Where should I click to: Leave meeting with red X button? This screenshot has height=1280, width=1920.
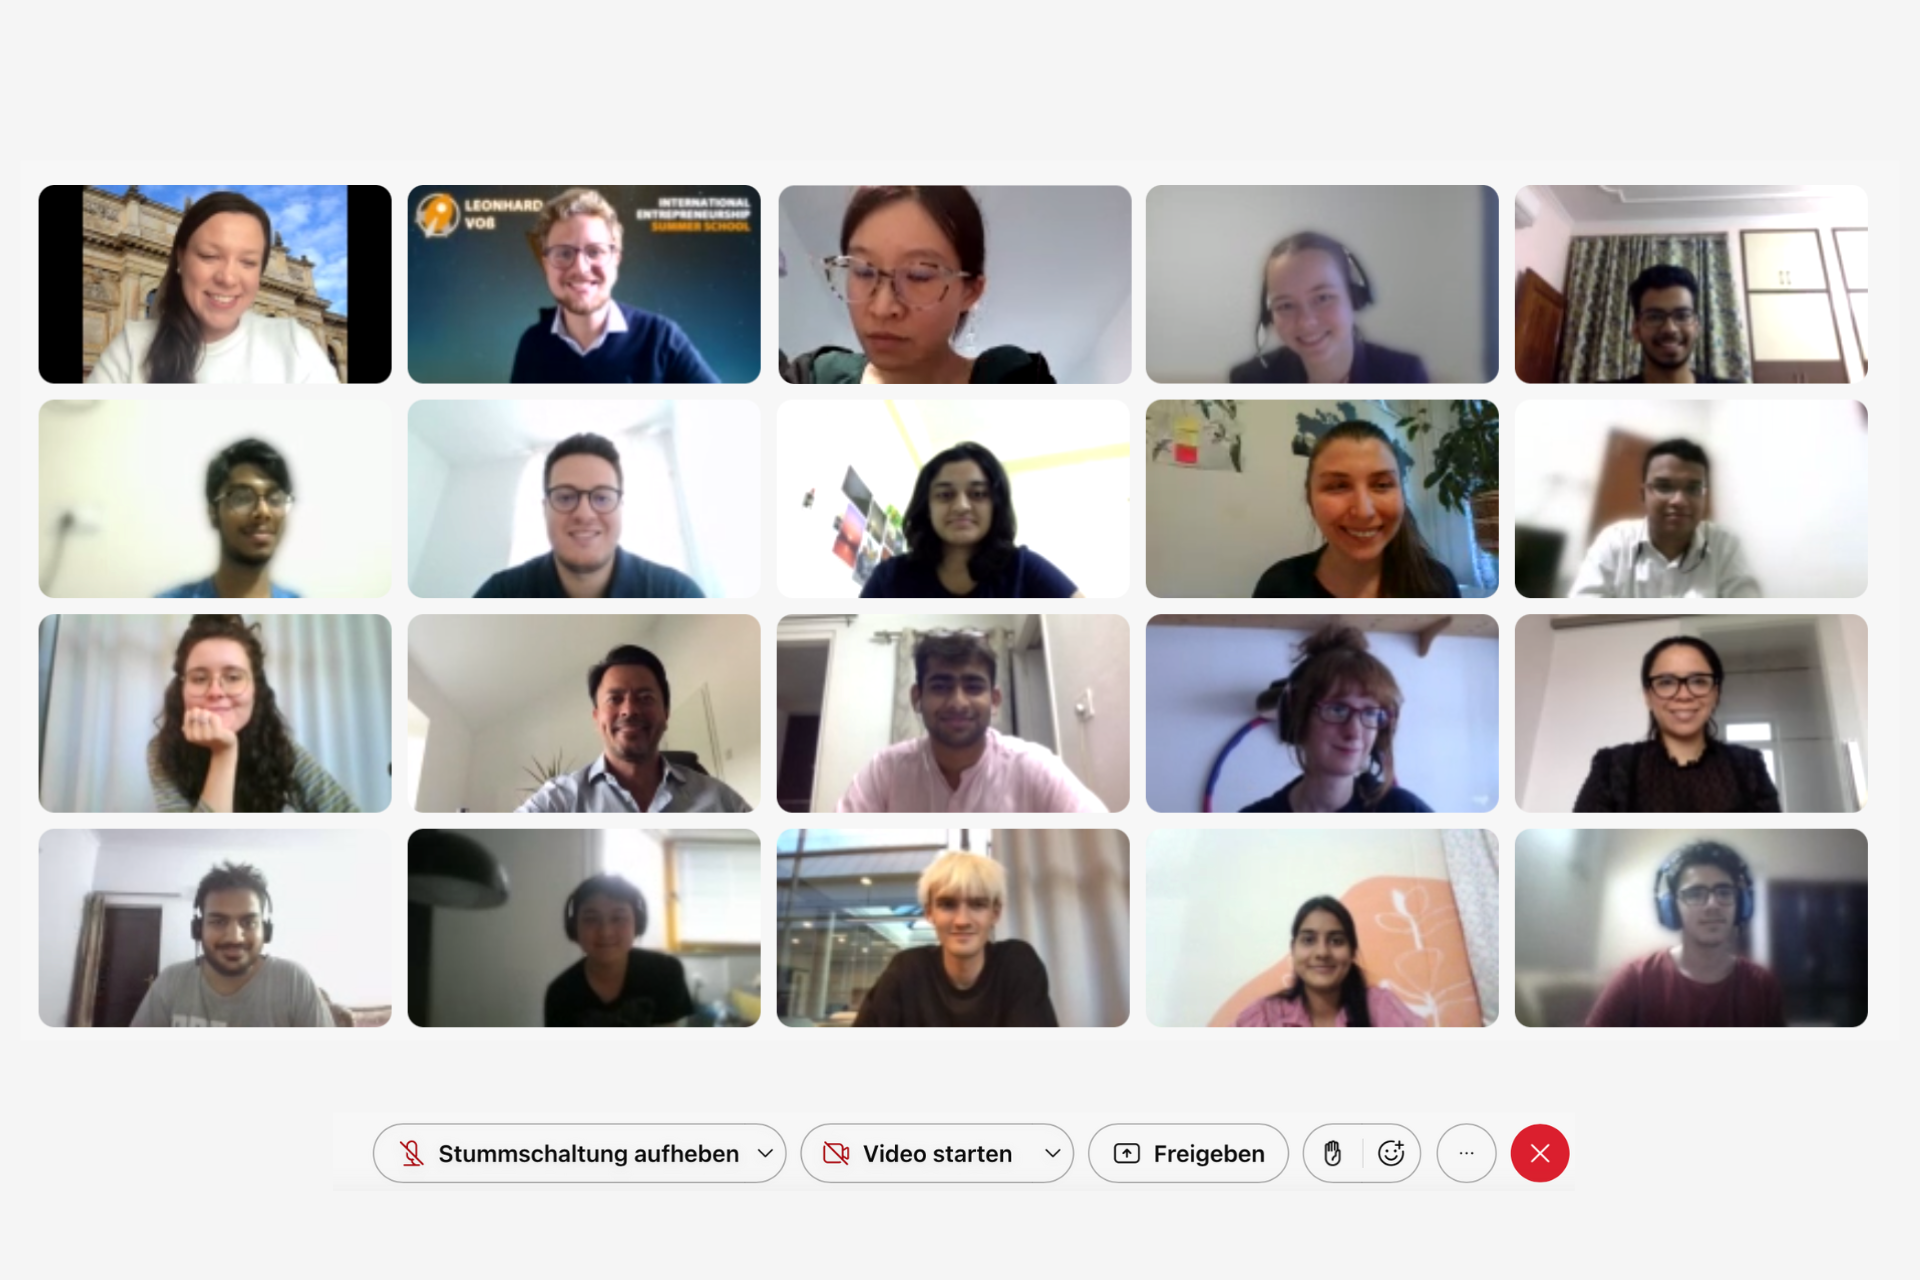click(1540, 1153)
